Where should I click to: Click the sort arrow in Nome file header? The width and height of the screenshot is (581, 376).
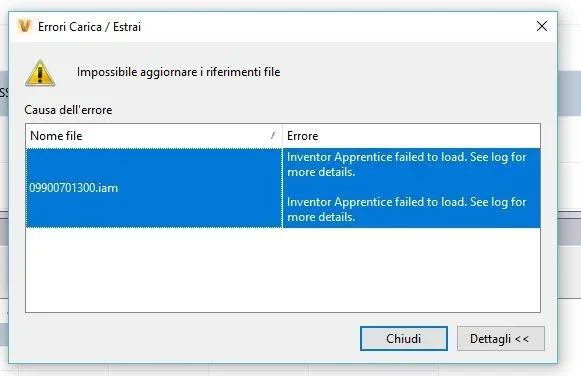(x=273, y=135)
